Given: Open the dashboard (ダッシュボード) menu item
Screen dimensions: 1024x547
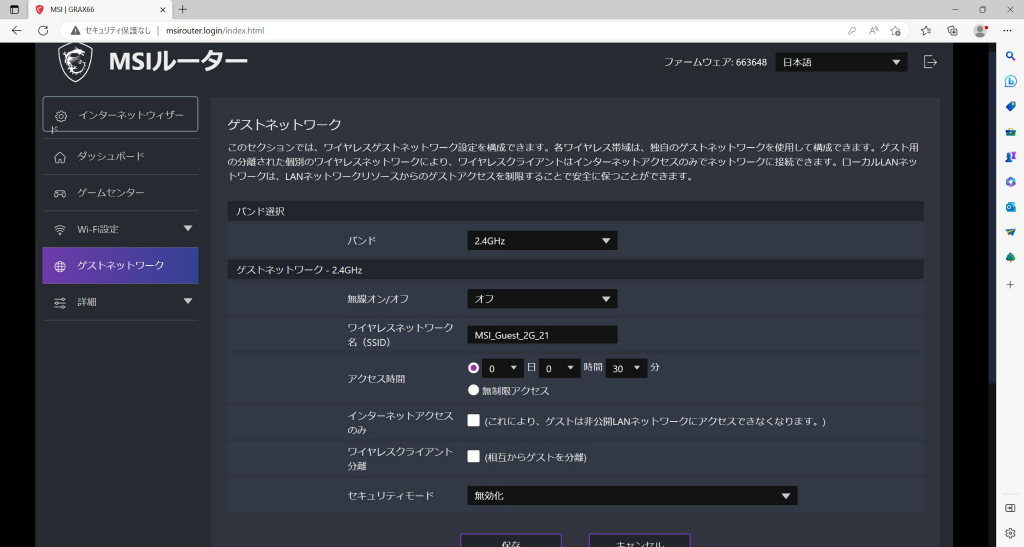Looking at the screenshot, I should pyautogui.click(x=120, y=157).
